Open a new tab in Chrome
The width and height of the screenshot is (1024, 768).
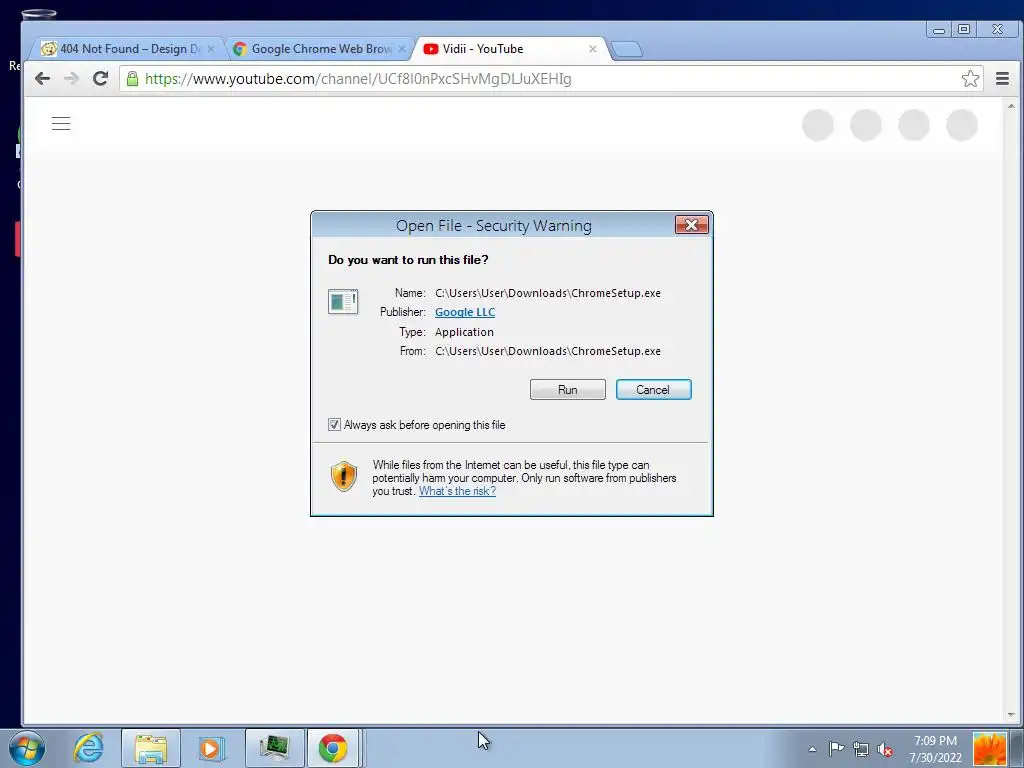627,50
